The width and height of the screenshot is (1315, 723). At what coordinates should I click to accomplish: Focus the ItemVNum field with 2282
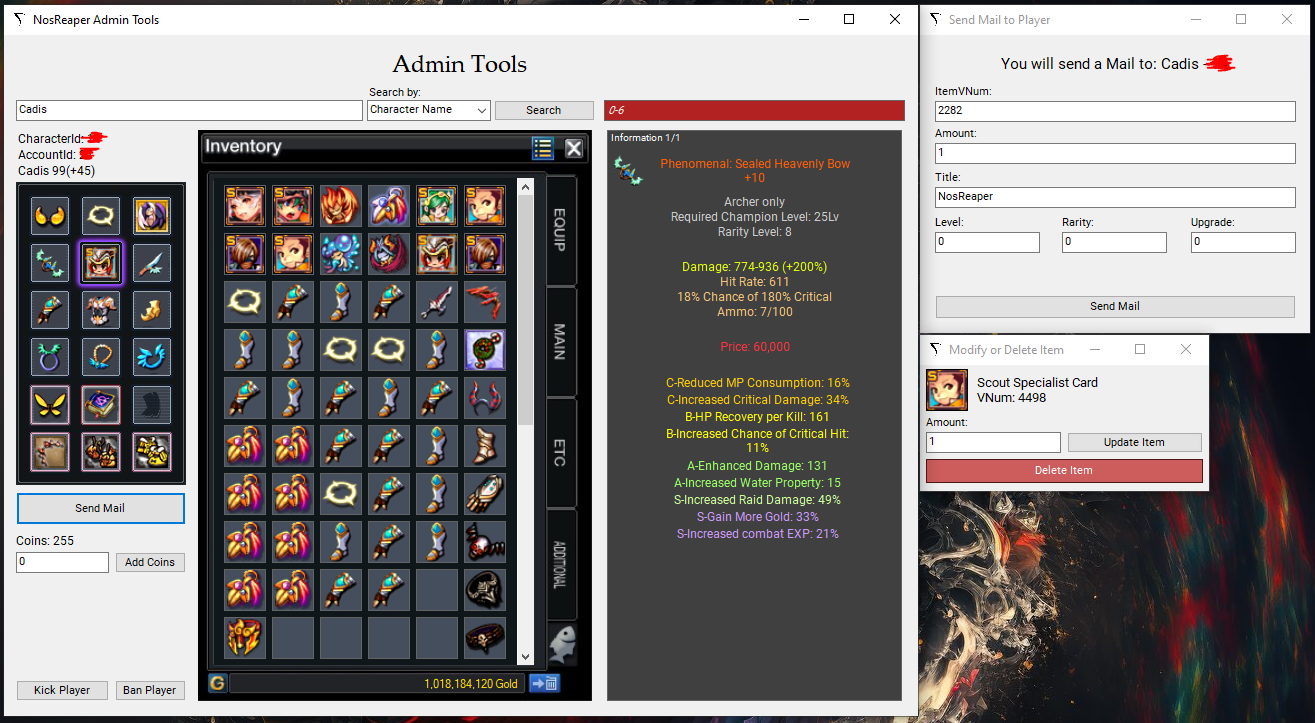pyautogui.click(x=1115, y=110)
